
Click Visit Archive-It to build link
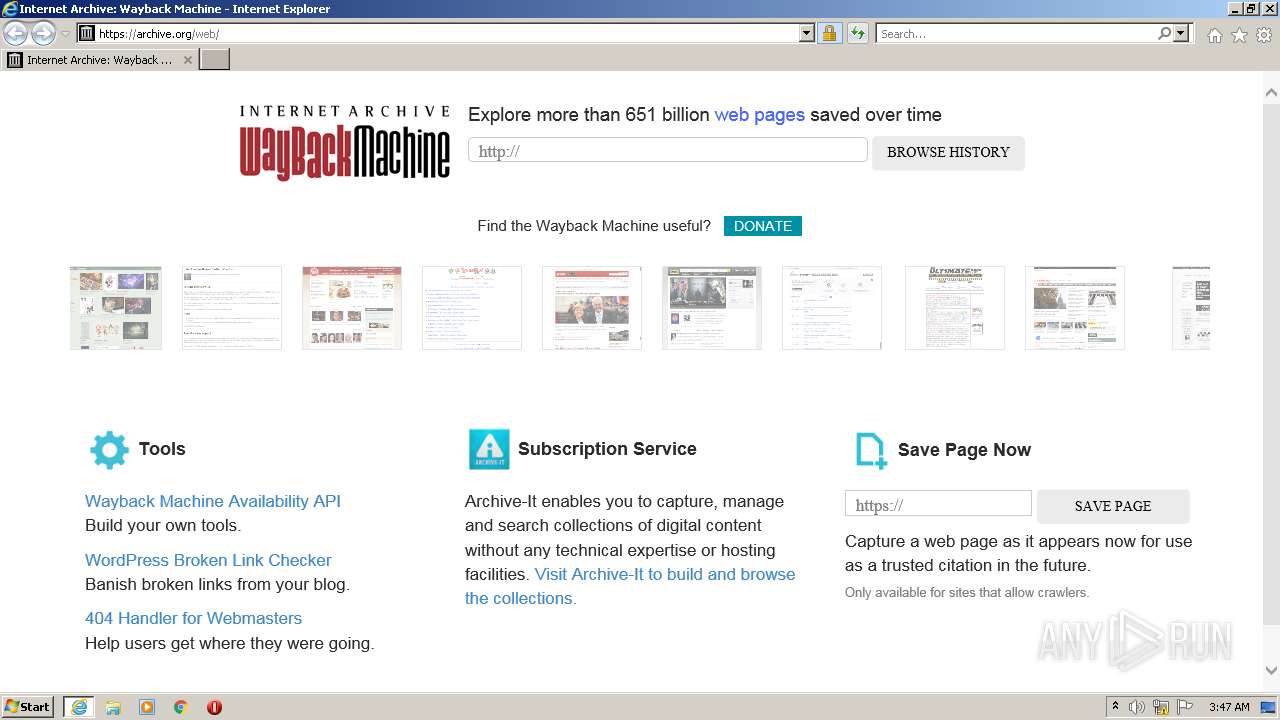pyautogui.click(x=630, y=586)
